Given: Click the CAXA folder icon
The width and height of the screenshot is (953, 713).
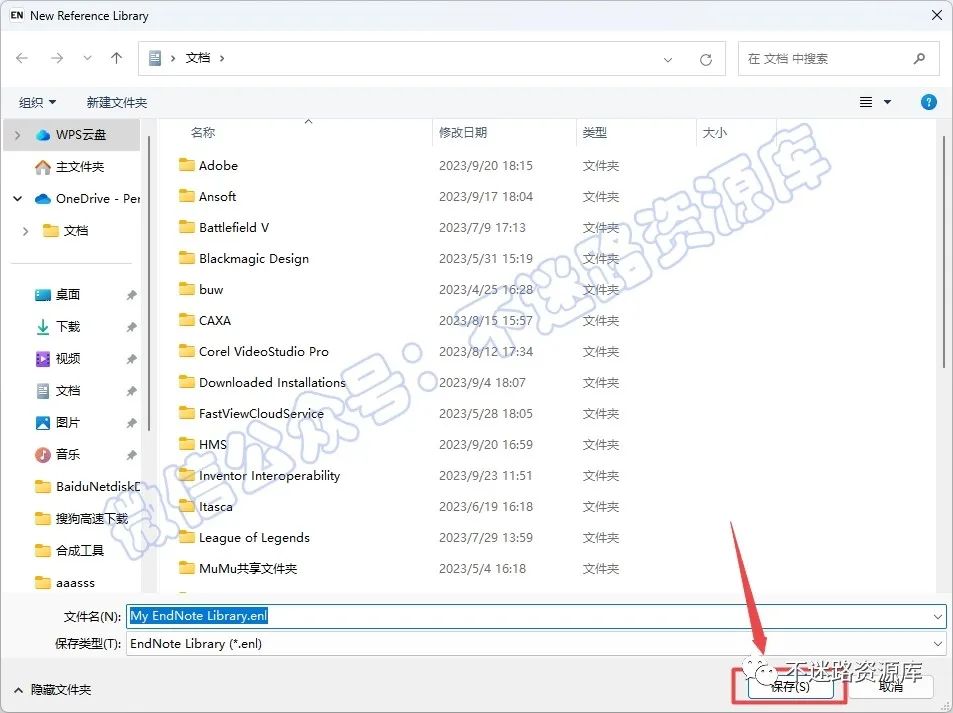Looking at the screenshot, I should [187, 320].
